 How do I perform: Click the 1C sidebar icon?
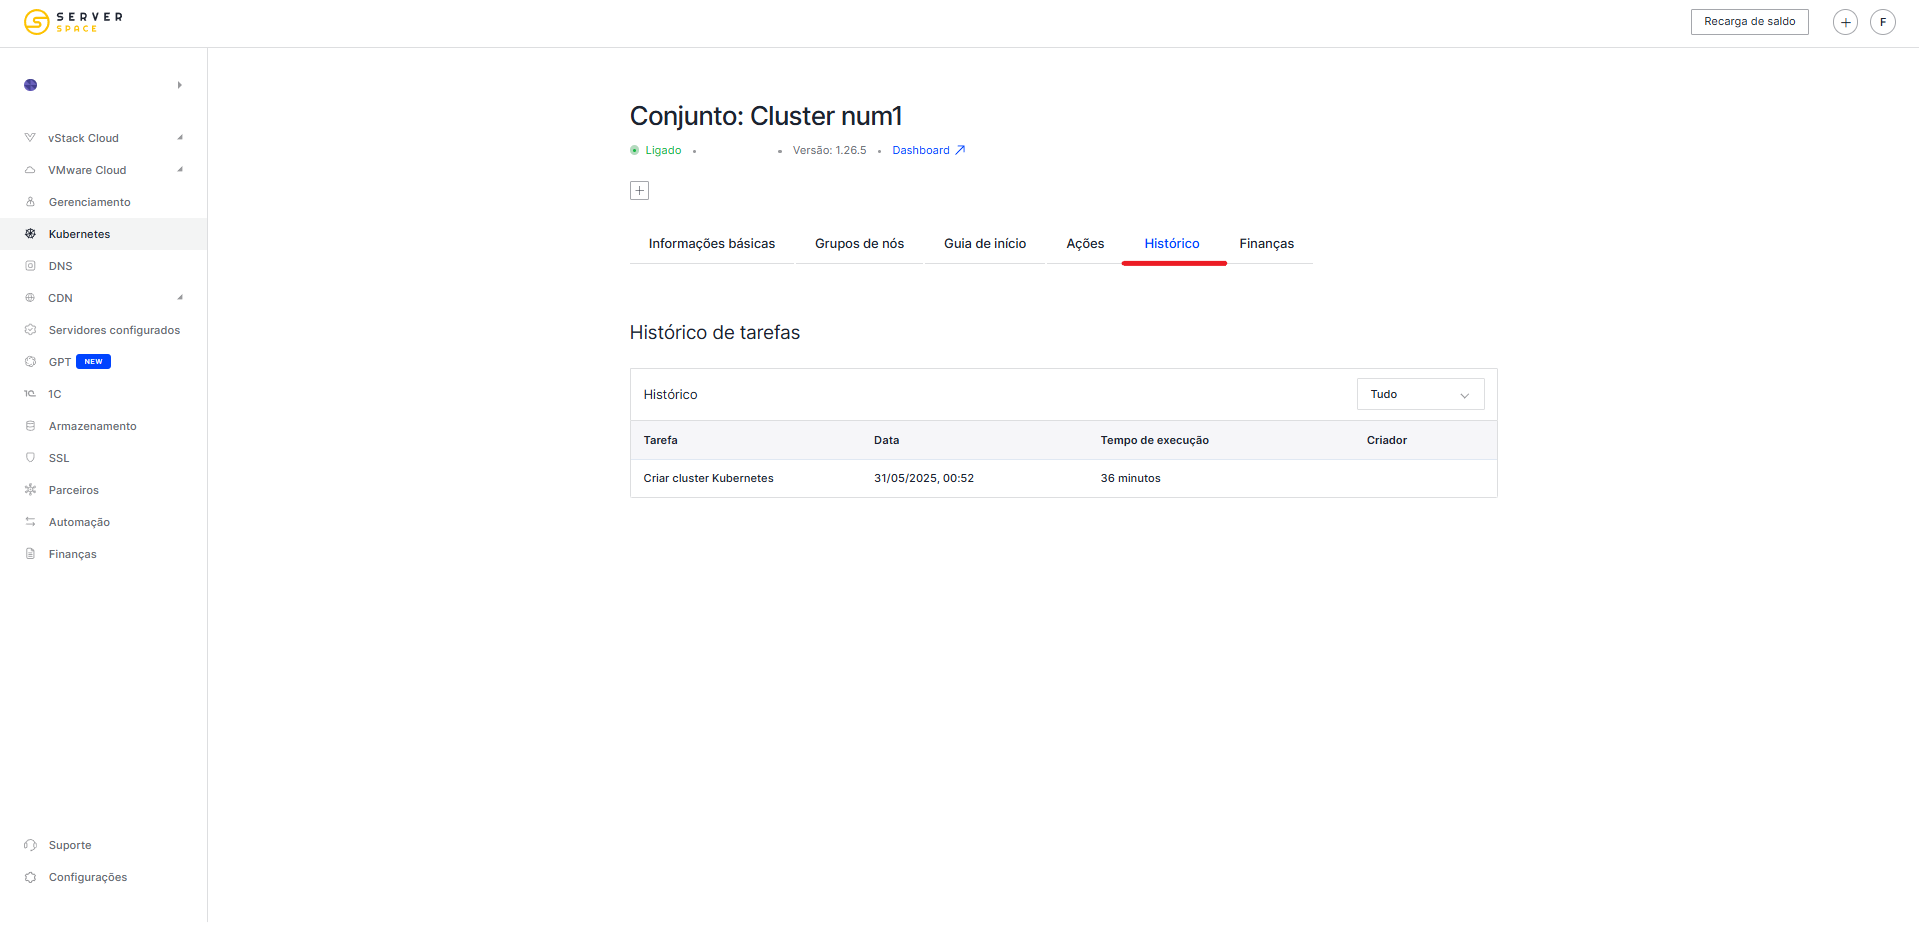[30, 394]
